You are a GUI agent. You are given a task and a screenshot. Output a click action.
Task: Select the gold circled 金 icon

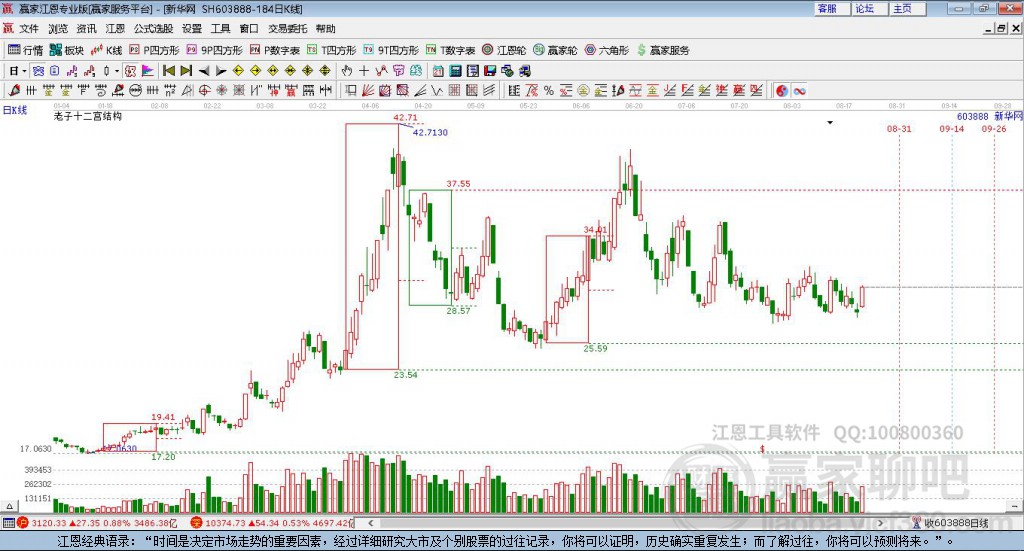(x=583, y=91)
